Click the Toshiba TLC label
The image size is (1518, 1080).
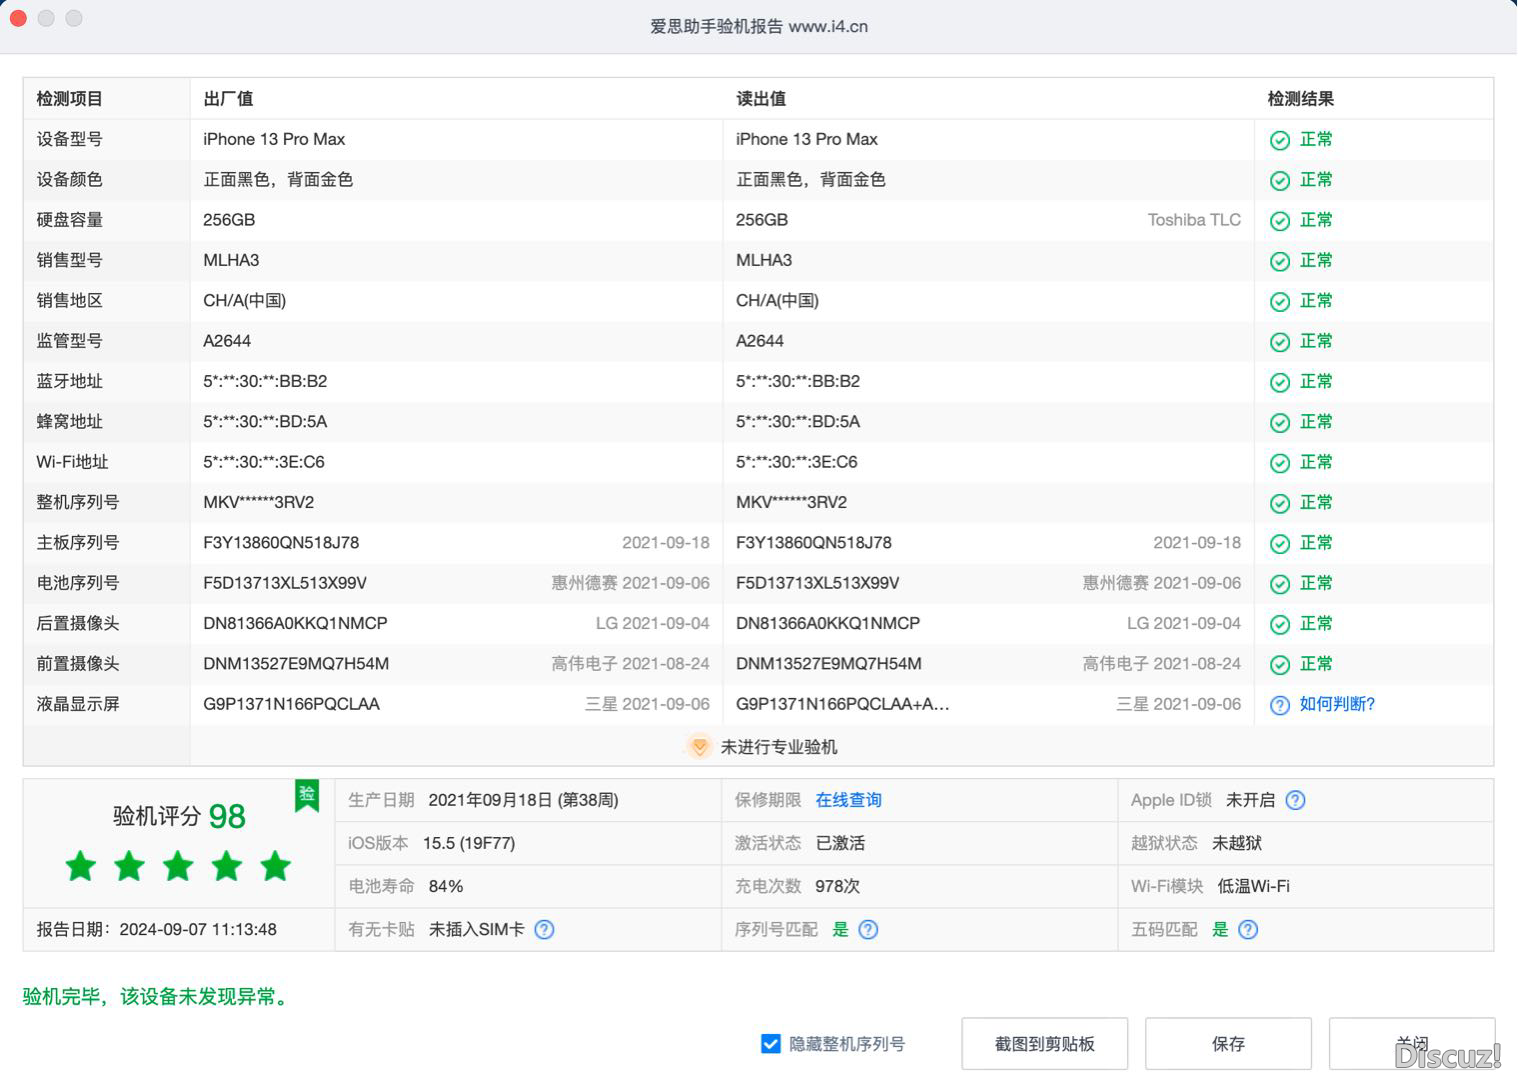click(1194, 220)
